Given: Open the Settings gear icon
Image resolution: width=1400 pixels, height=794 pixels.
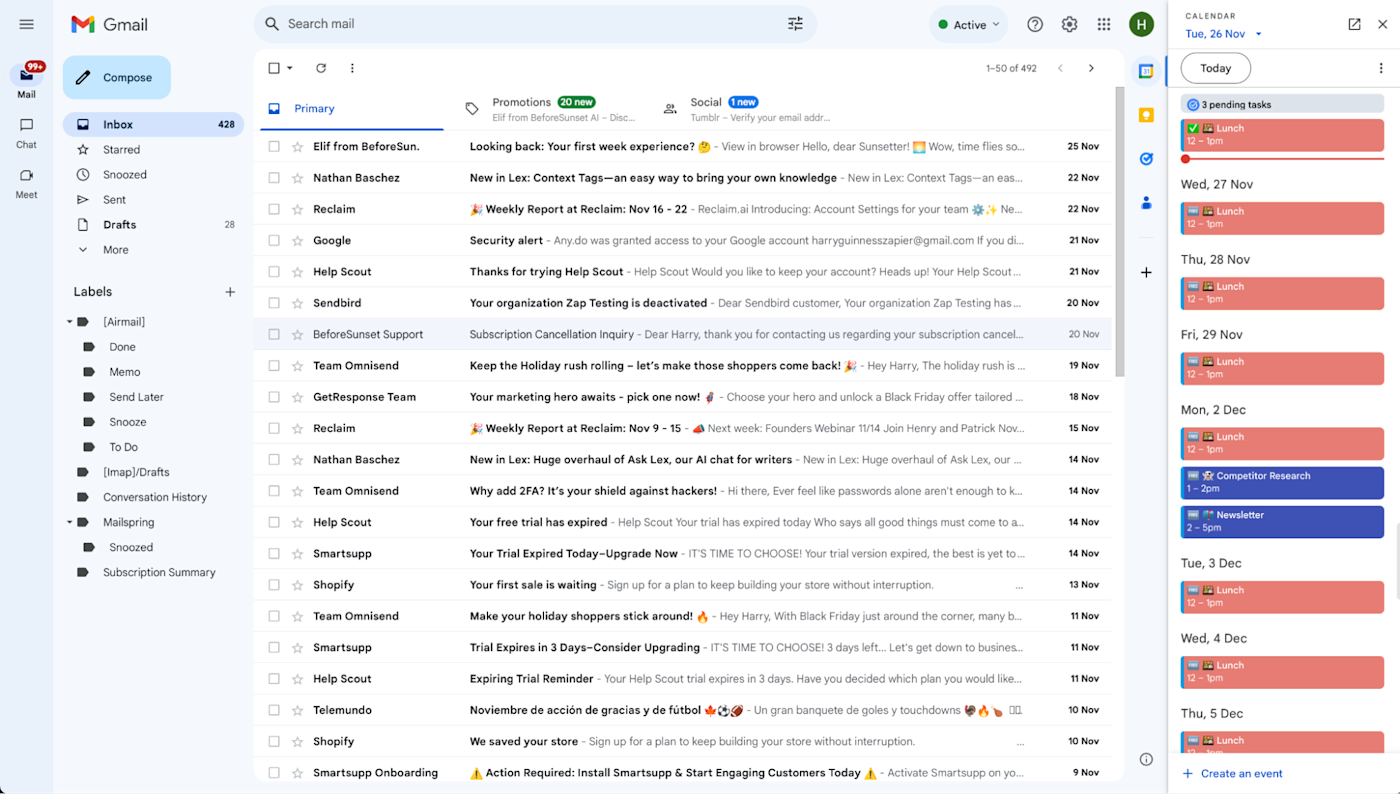Looking at the screenshot, I should (x=1069, y=24).
